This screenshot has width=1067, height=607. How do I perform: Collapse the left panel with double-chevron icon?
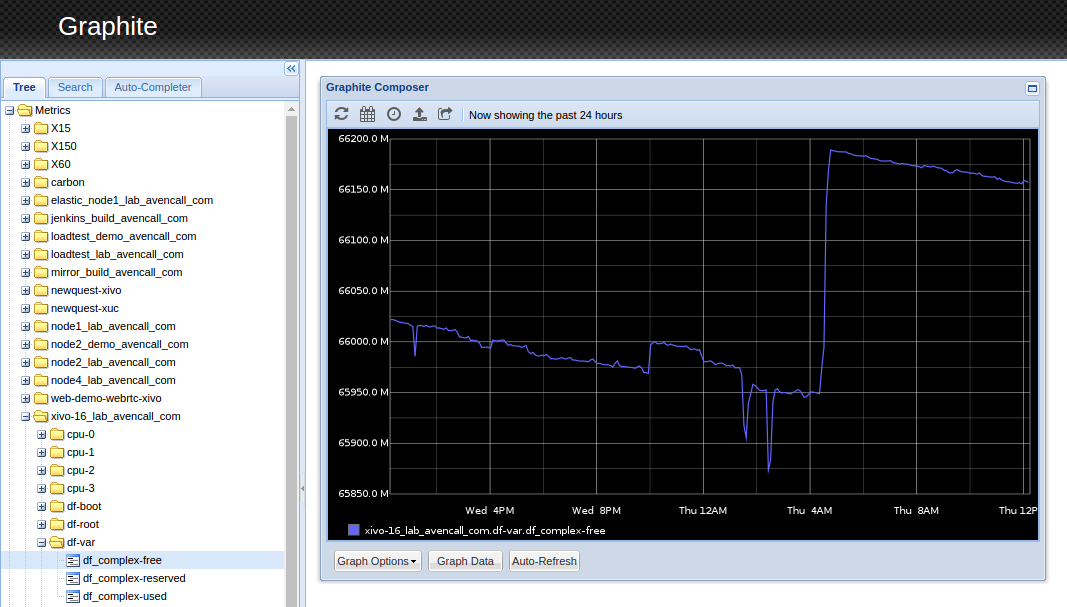tap(291, 69)
